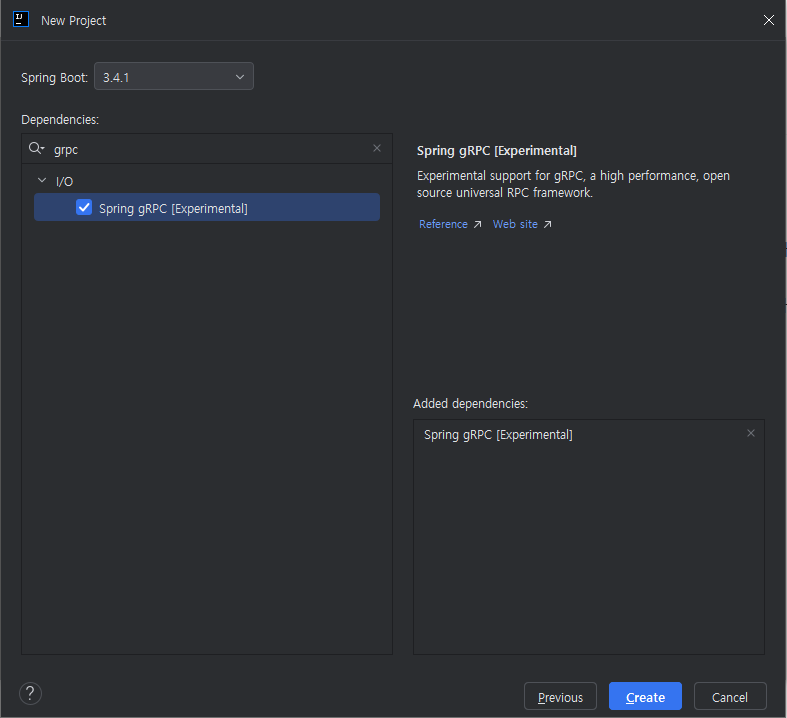Cancel the New Project dialog
This screenshot has width=787, height=718.
[x=730, y=696]
